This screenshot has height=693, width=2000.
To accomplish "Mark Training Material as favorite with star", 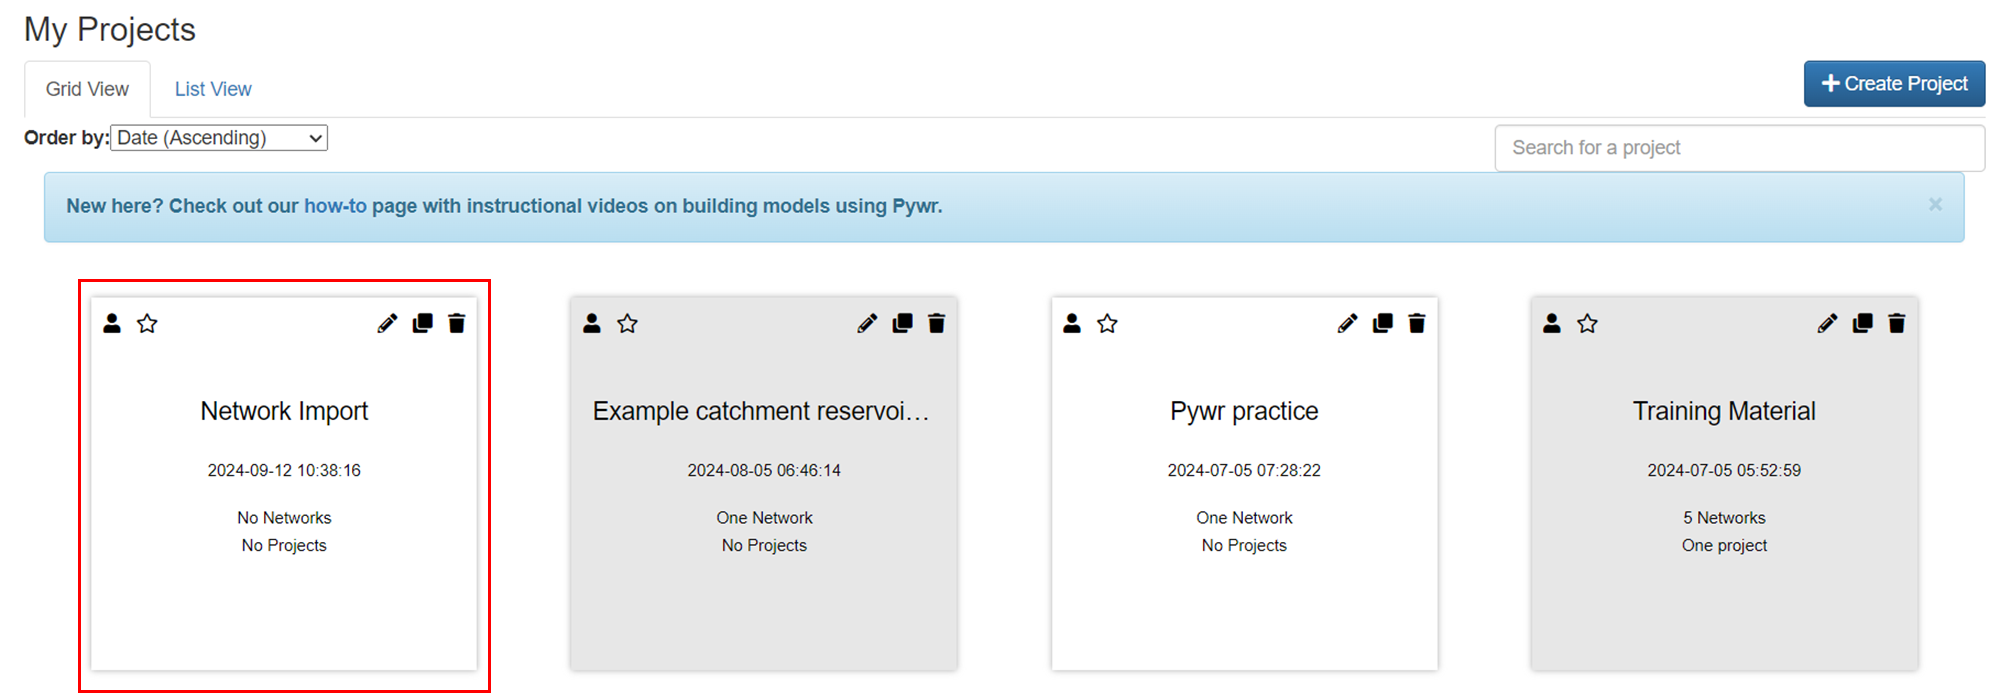I will tap(1587, 323).
